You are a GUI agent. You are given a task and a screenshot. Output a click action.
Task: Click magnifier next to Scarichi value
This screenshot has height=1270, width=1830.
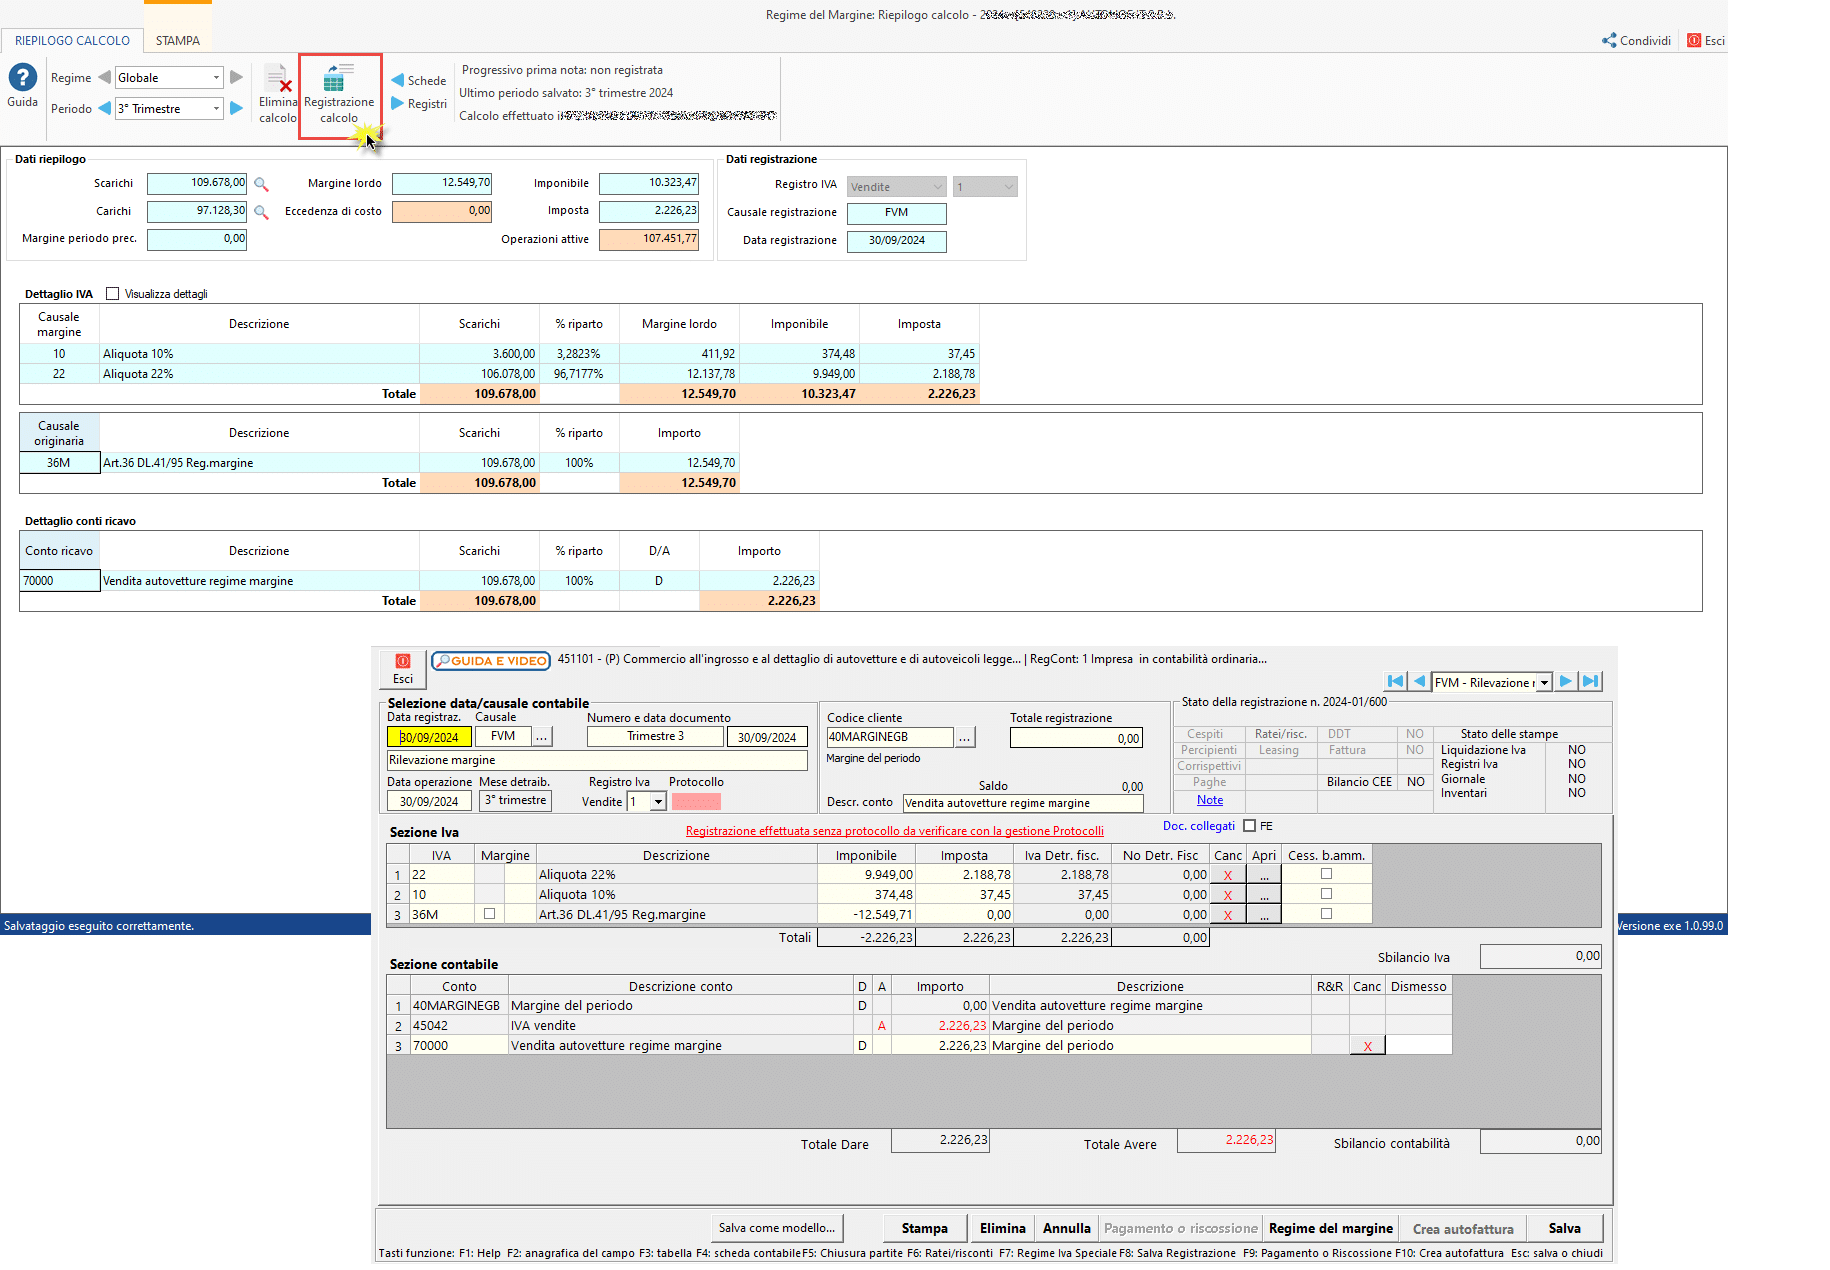coord(261,184)
